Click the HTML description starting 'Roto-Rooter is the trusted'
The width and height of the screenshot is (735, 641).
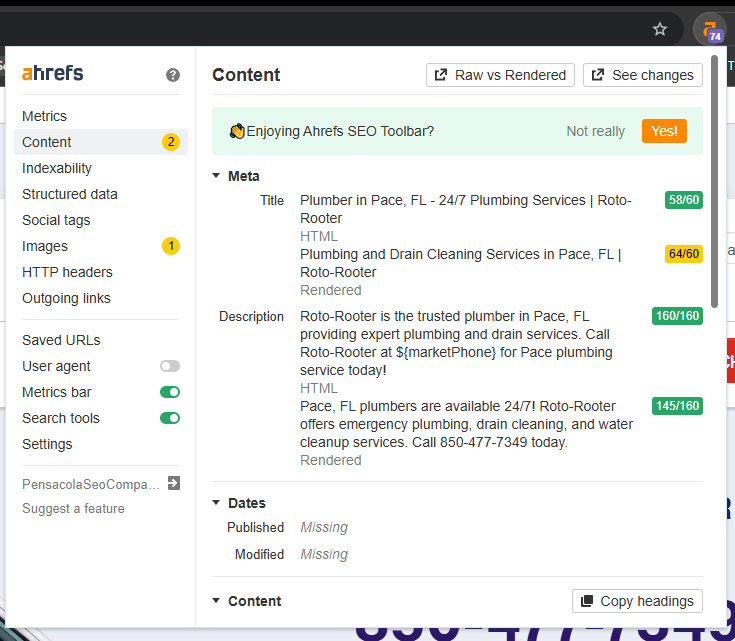(x=456, y=343)
